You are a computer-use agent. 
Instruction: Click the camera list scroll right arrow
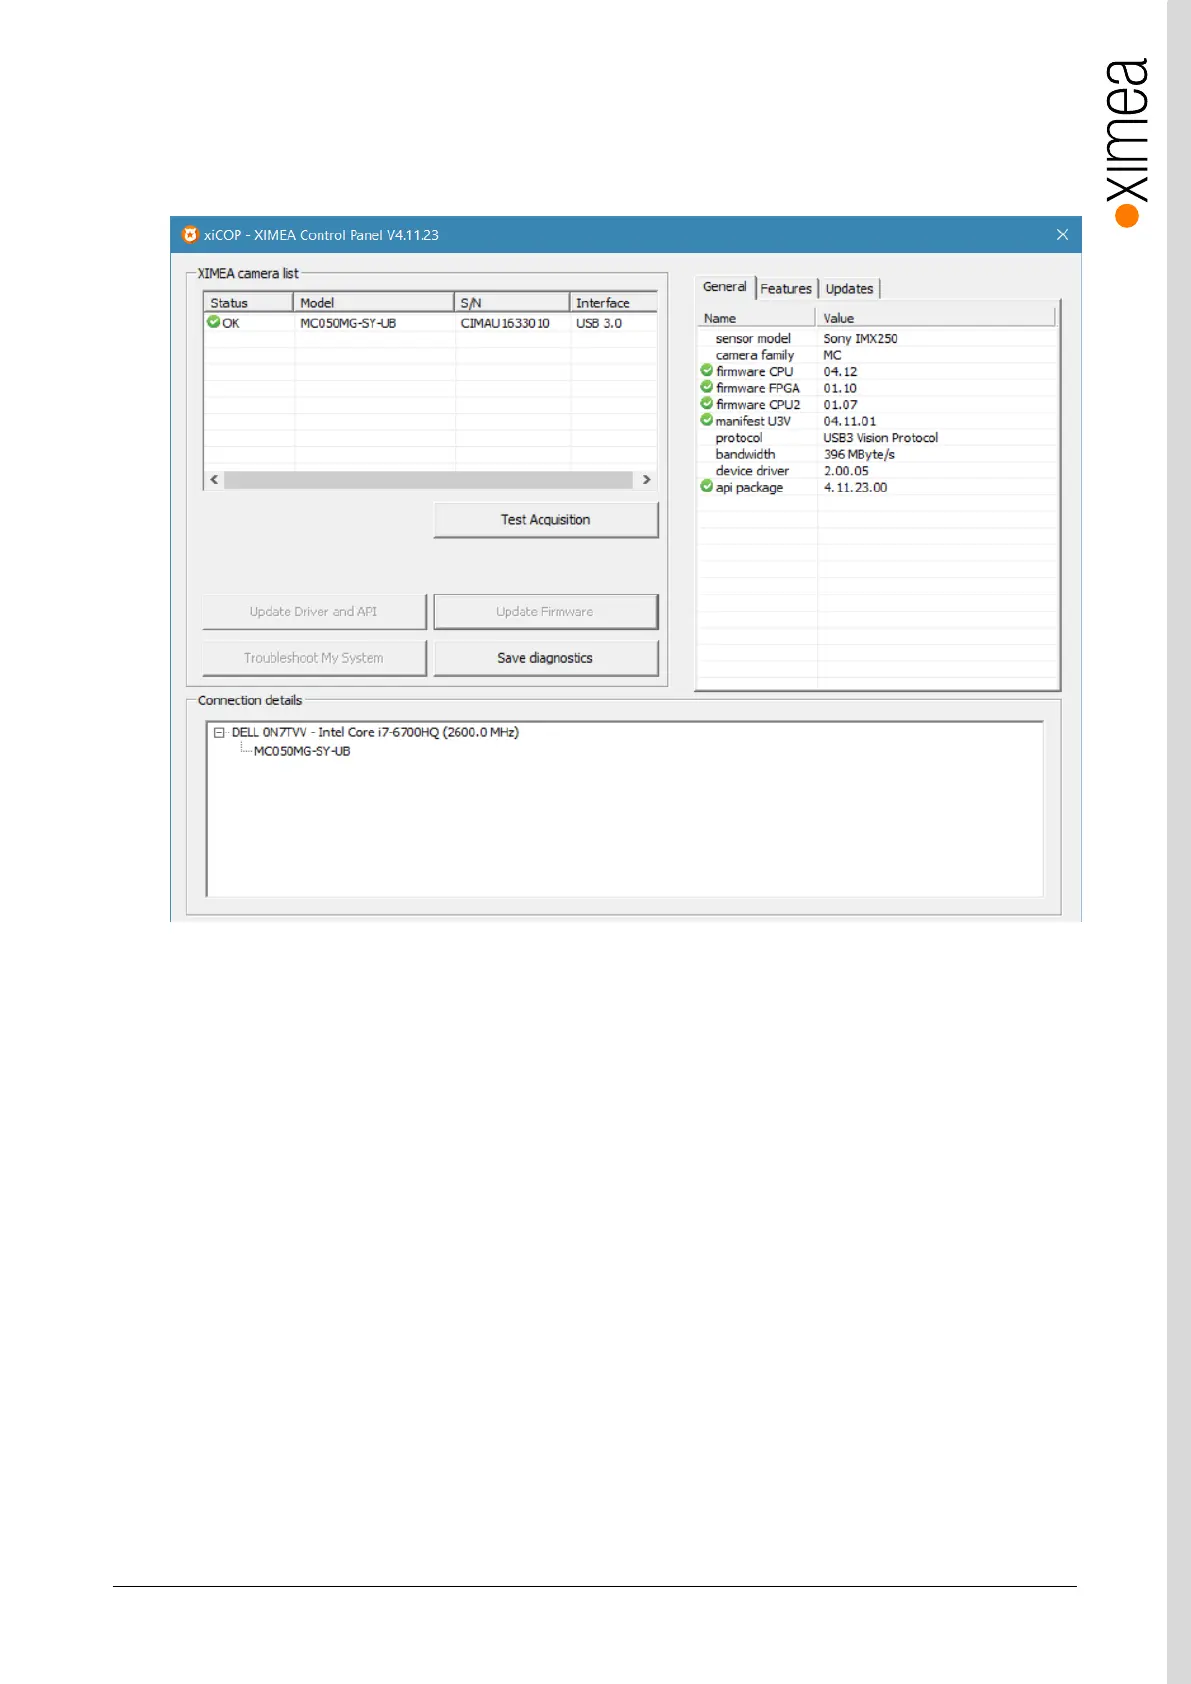[646, 480]
